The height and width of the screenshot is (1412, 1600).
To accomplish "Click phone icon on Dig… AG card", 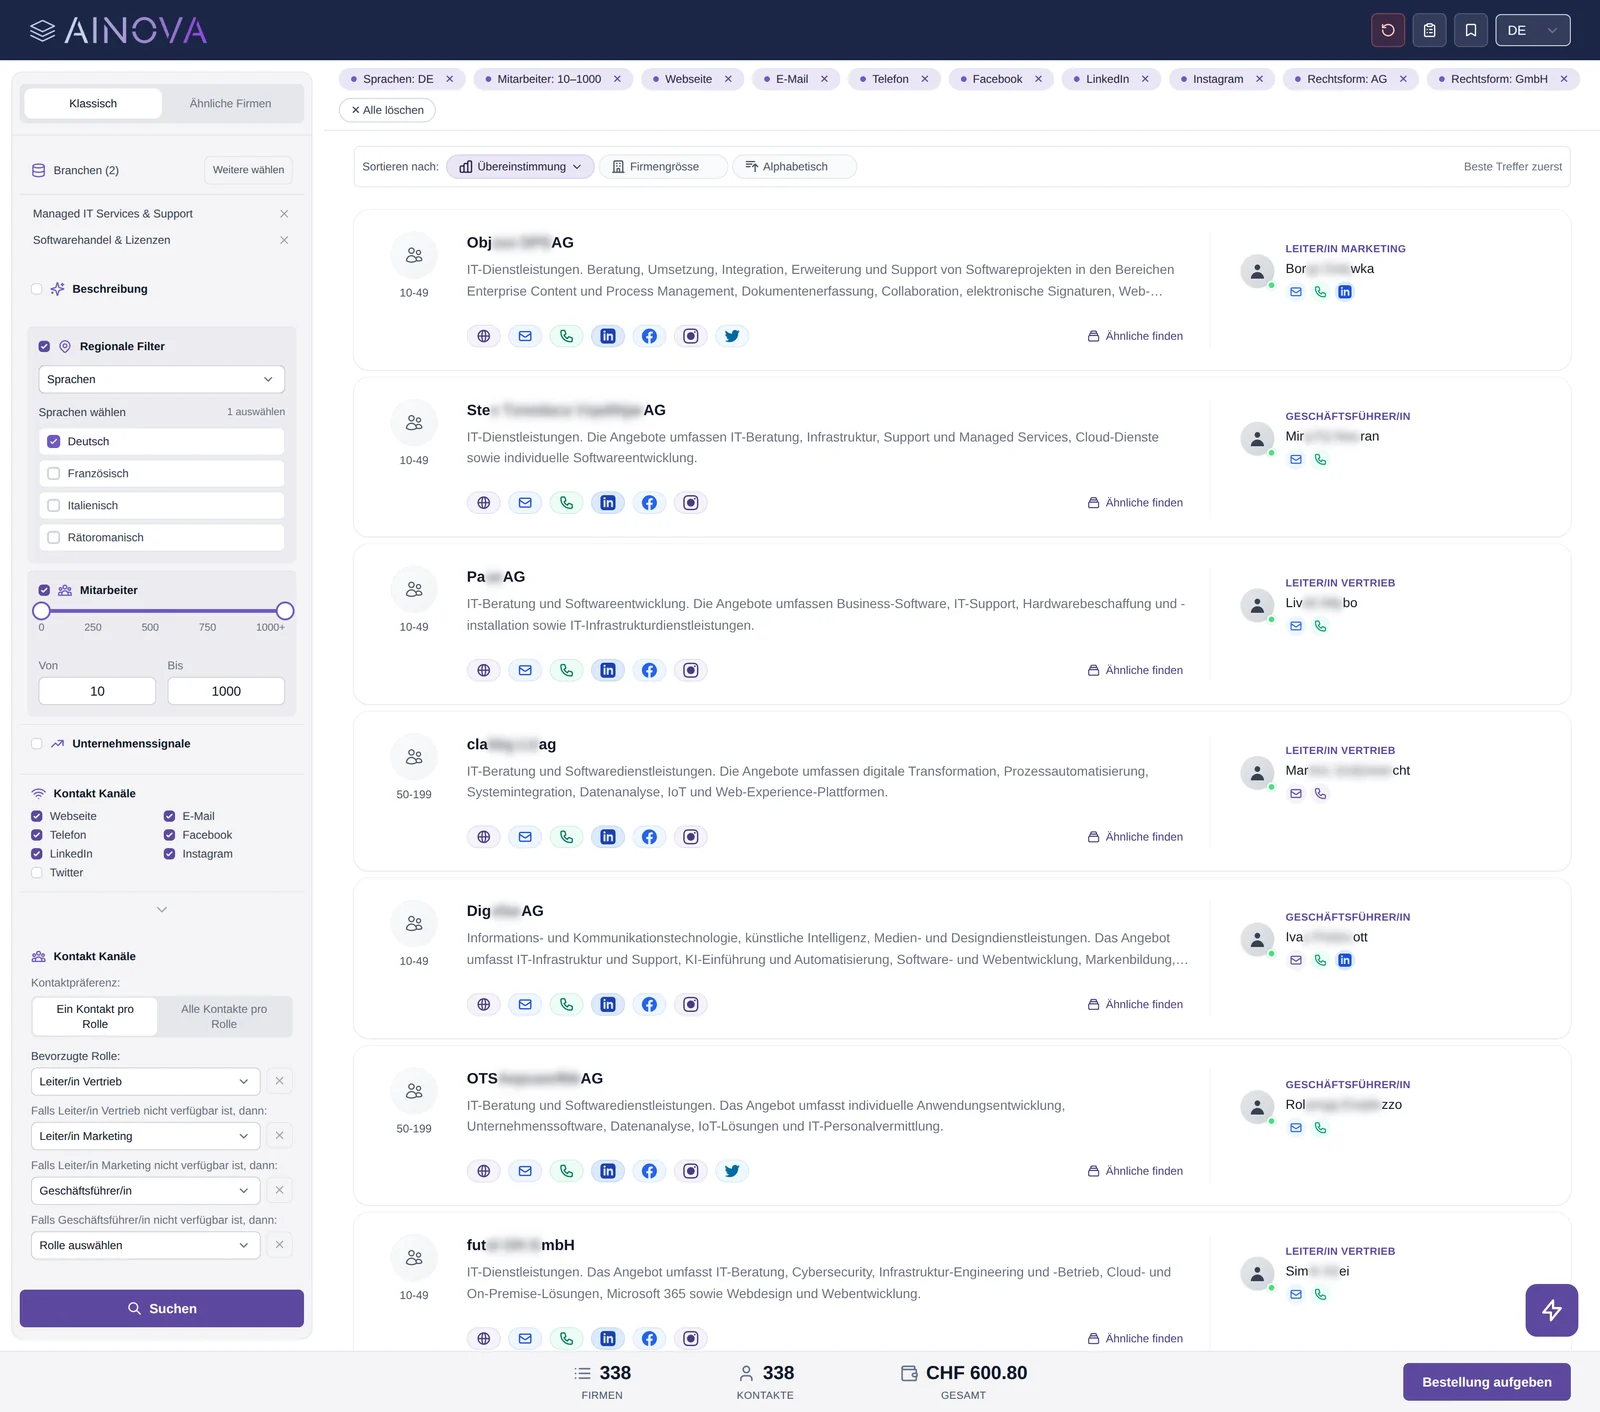I will 567,1004.
